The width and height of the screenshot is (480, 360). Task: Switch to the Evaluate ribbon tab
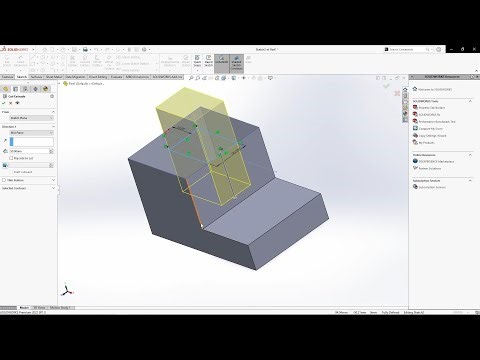(x=116, y=77)
